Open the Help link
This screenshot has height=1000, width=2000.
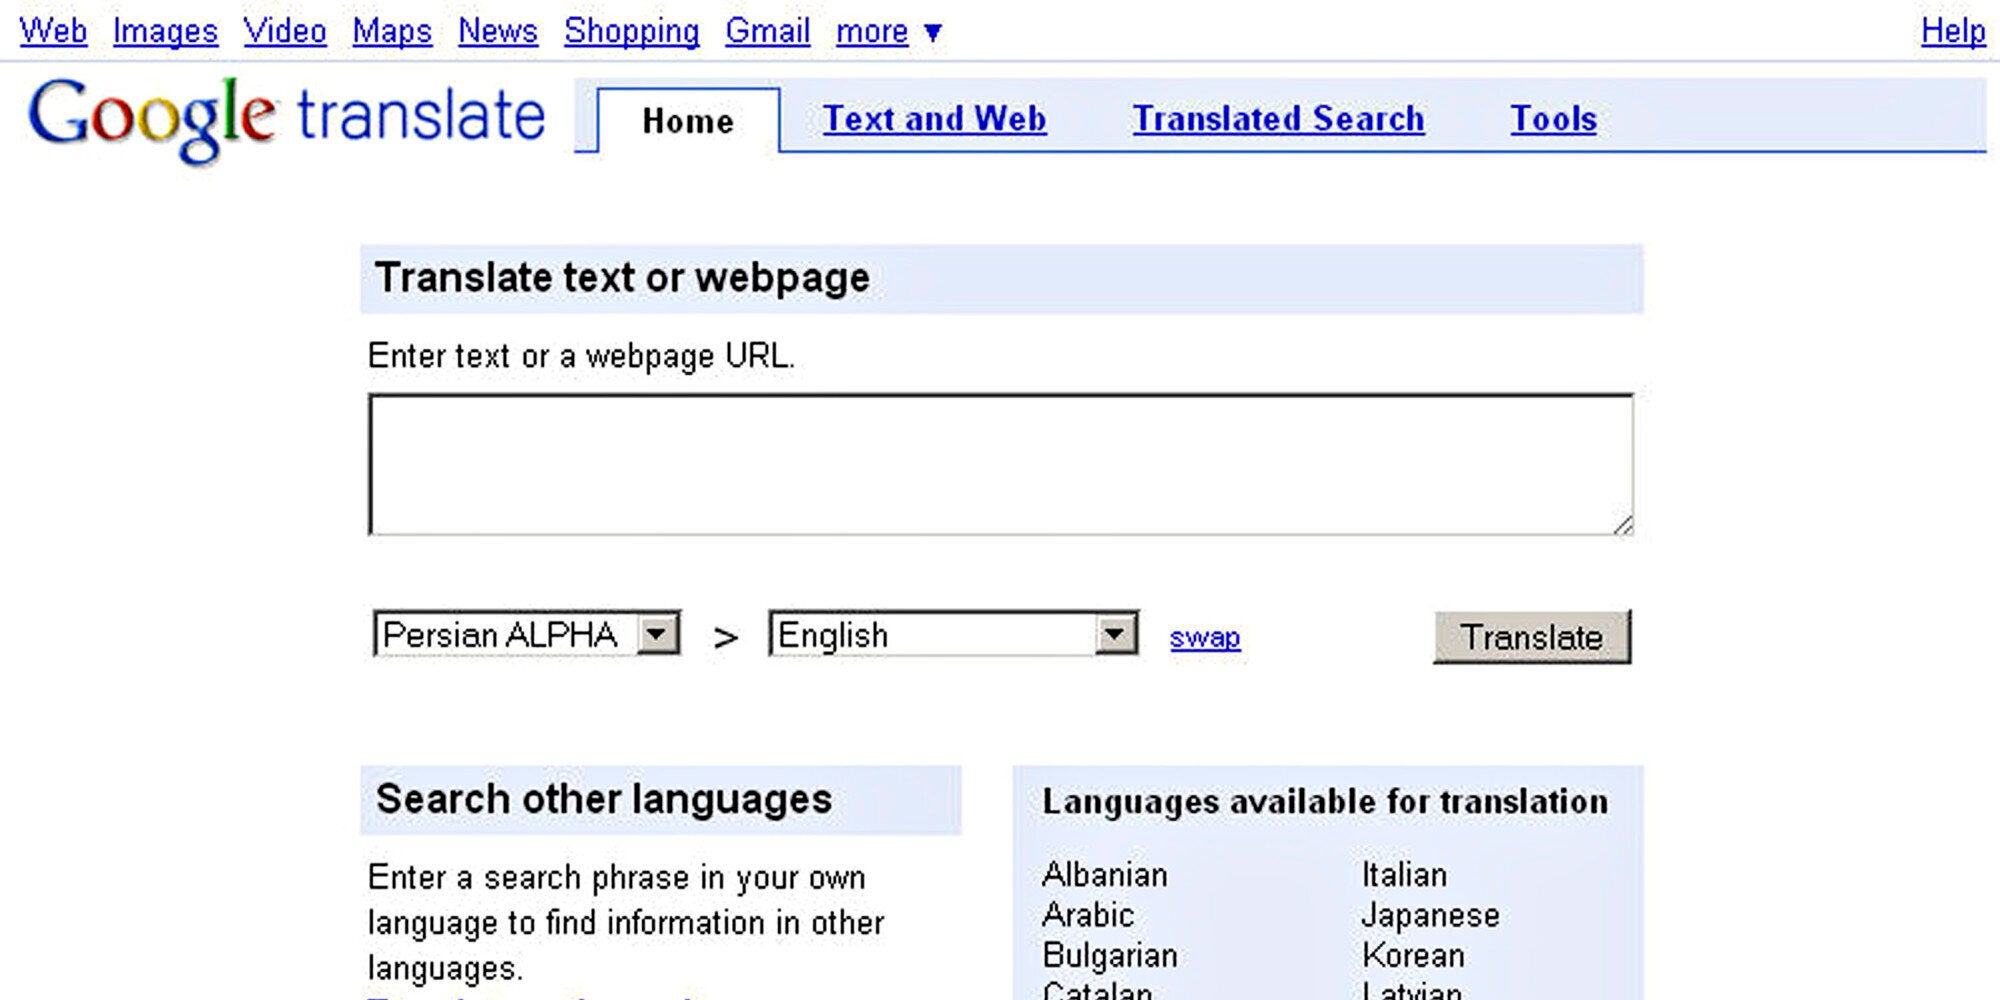pyautogui.click(x=1952, y=31)
